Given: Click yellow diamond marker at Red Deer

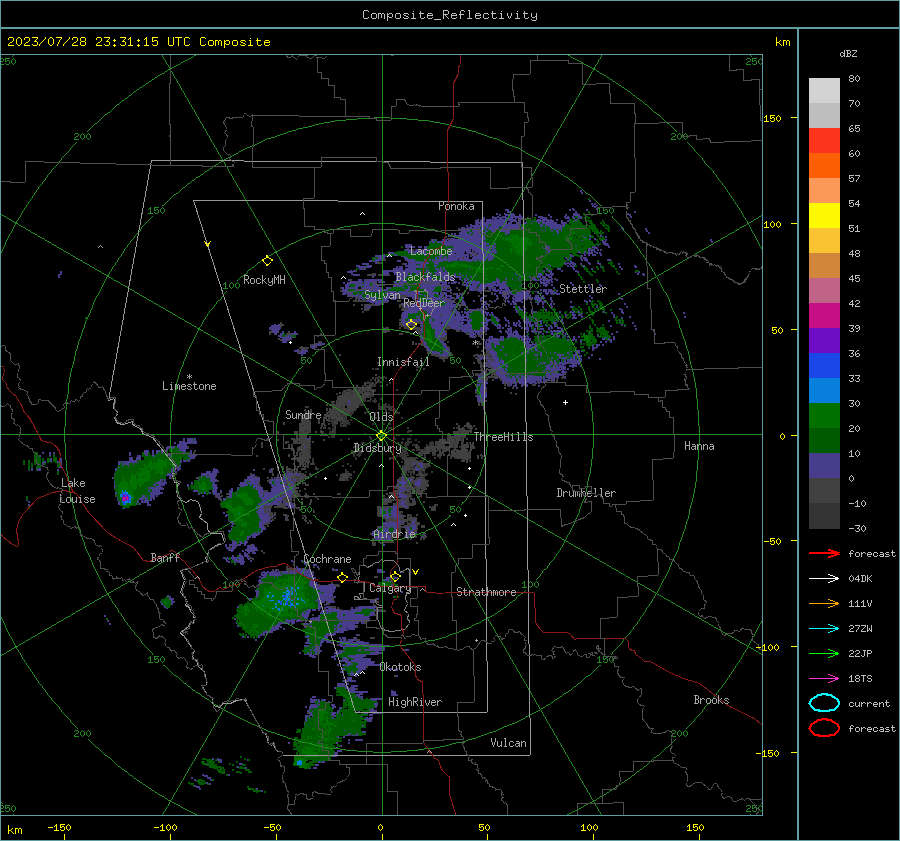Looking at the screenshot, I should tap(411, 325).
